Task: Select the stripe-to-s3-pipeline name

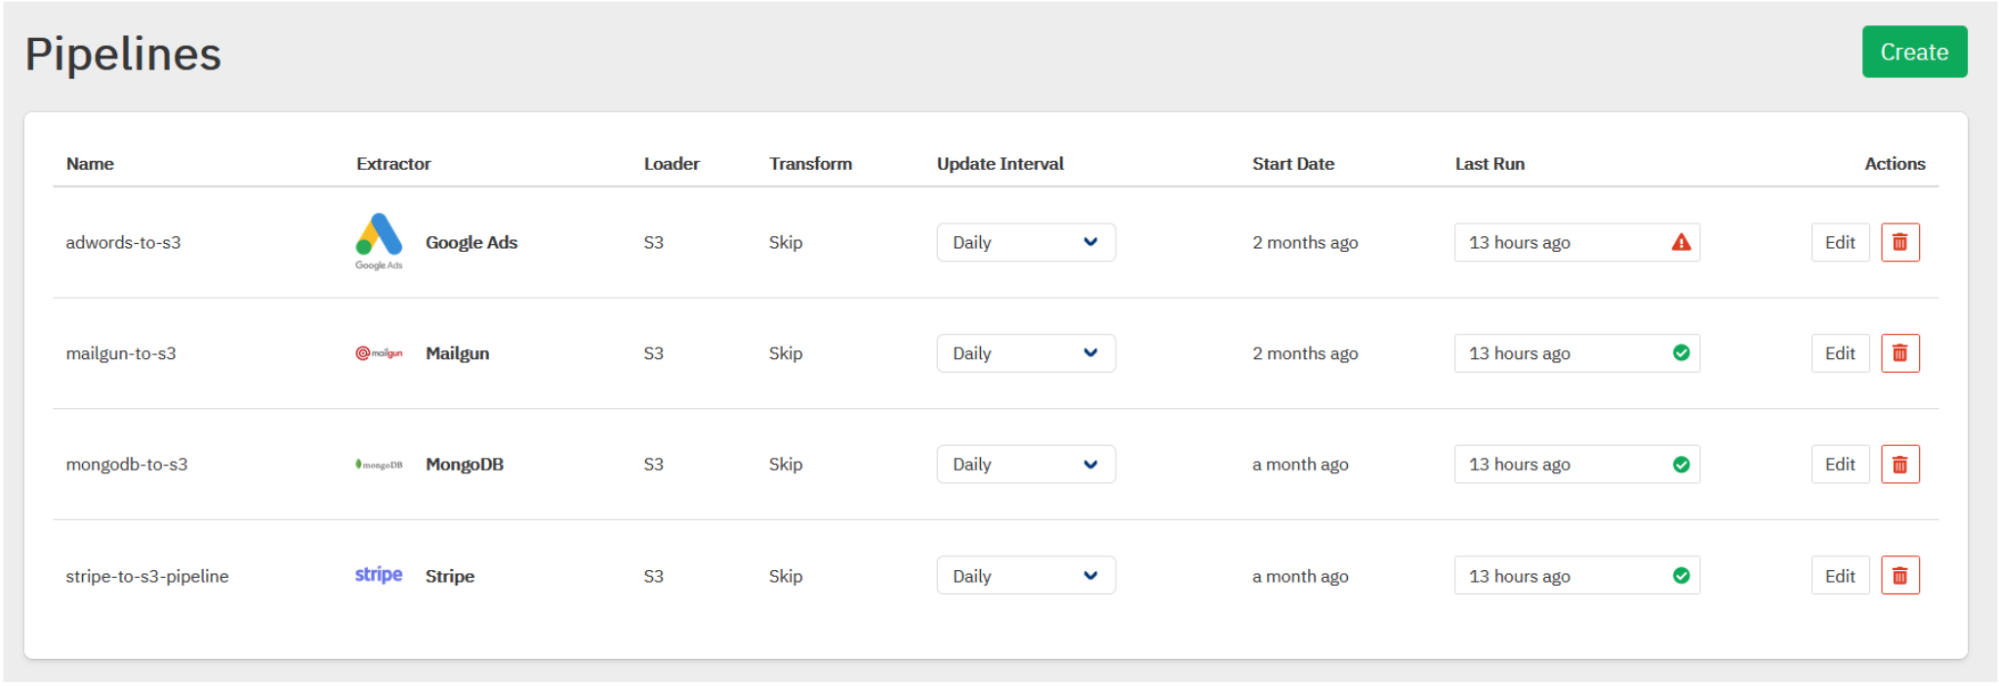Action: pos(147,576)
